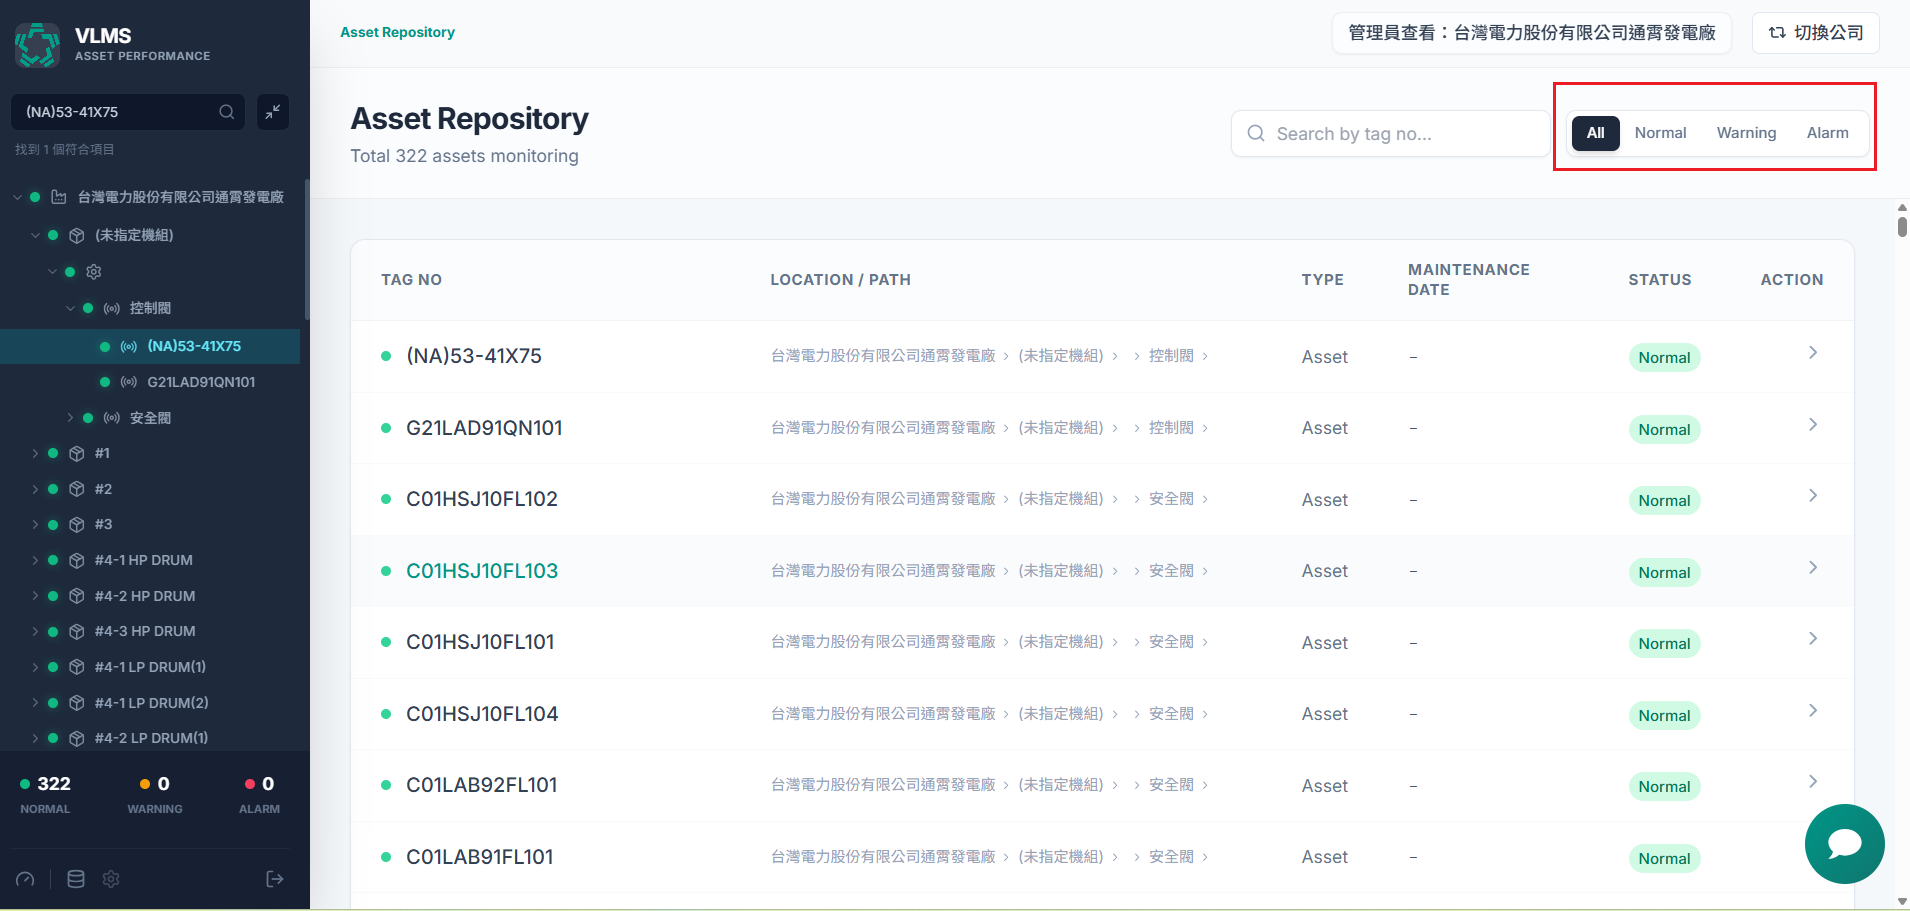Open the chat bubble widget
This screenshot has width=1910, height=911.
click(1844, 844)
